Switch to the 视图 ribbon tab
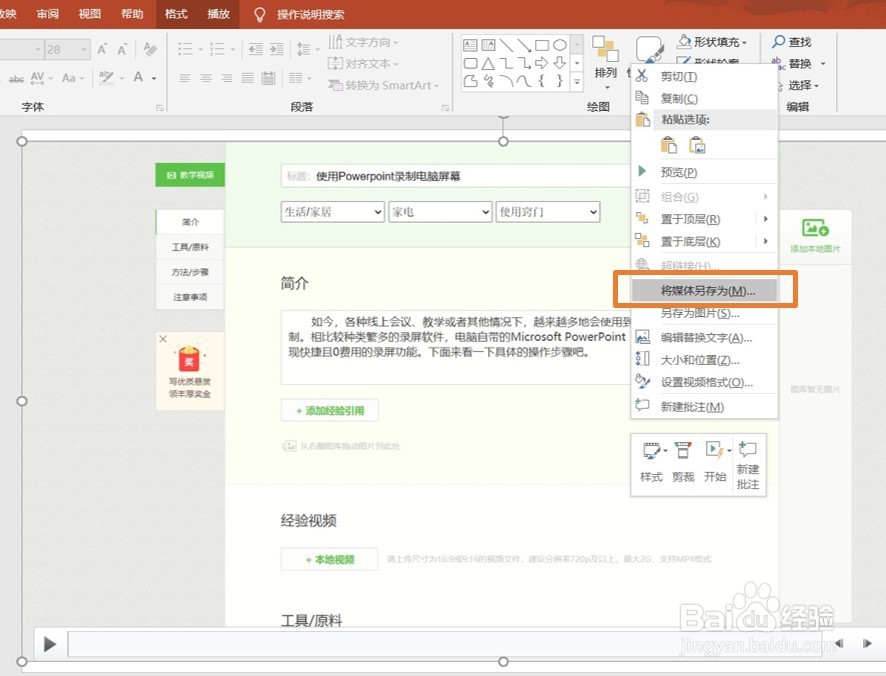The image size is (886, 676). pyautogui.click(x=89, y=14)
